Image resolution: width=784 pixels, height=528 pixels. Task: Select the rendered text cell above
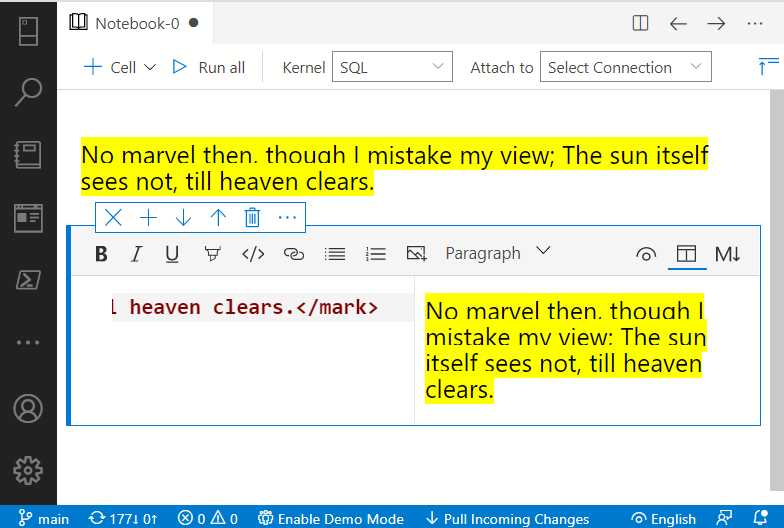click(394, 168)
